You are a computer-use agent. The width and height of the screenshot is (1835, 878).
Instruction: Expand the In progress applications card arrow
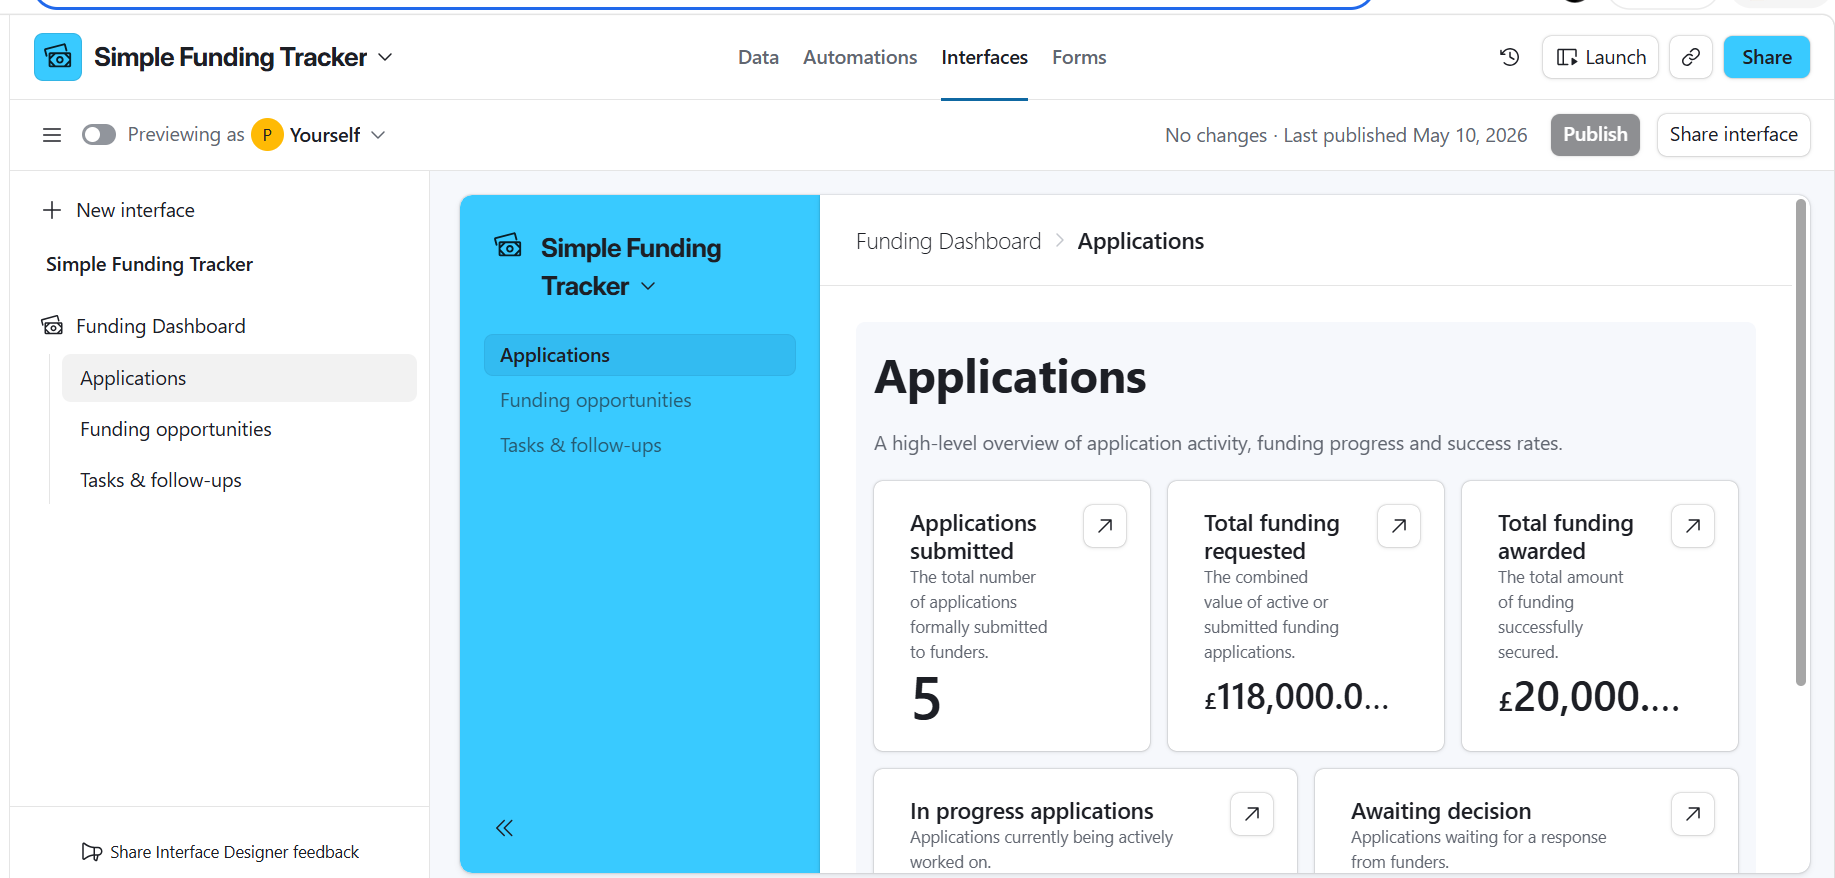tap(1252, 814)
